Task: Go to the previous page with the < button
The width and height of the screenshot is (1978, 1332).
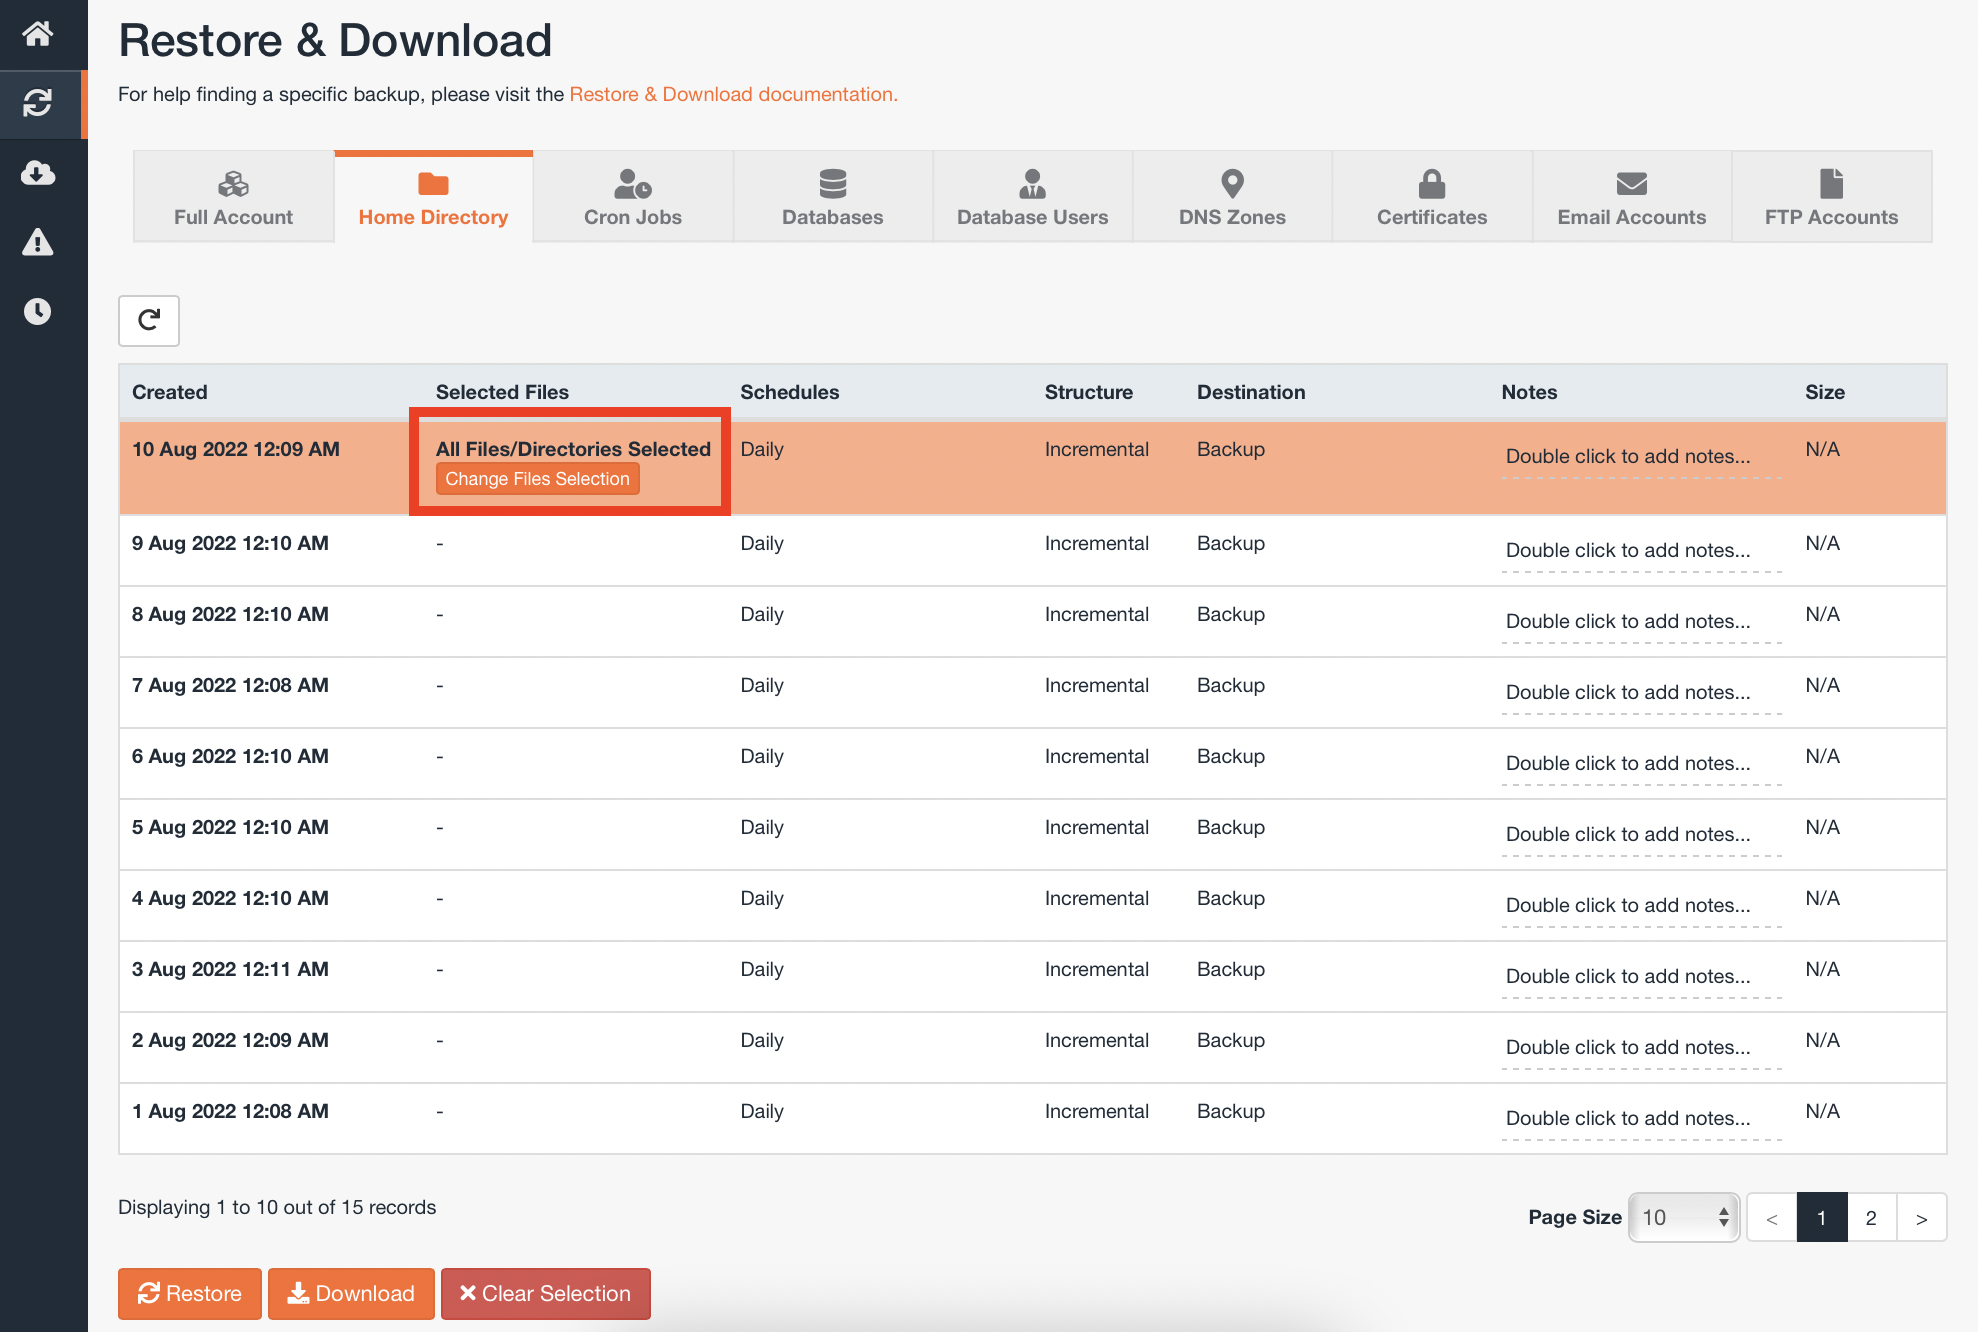Action: point(1772,1217)
